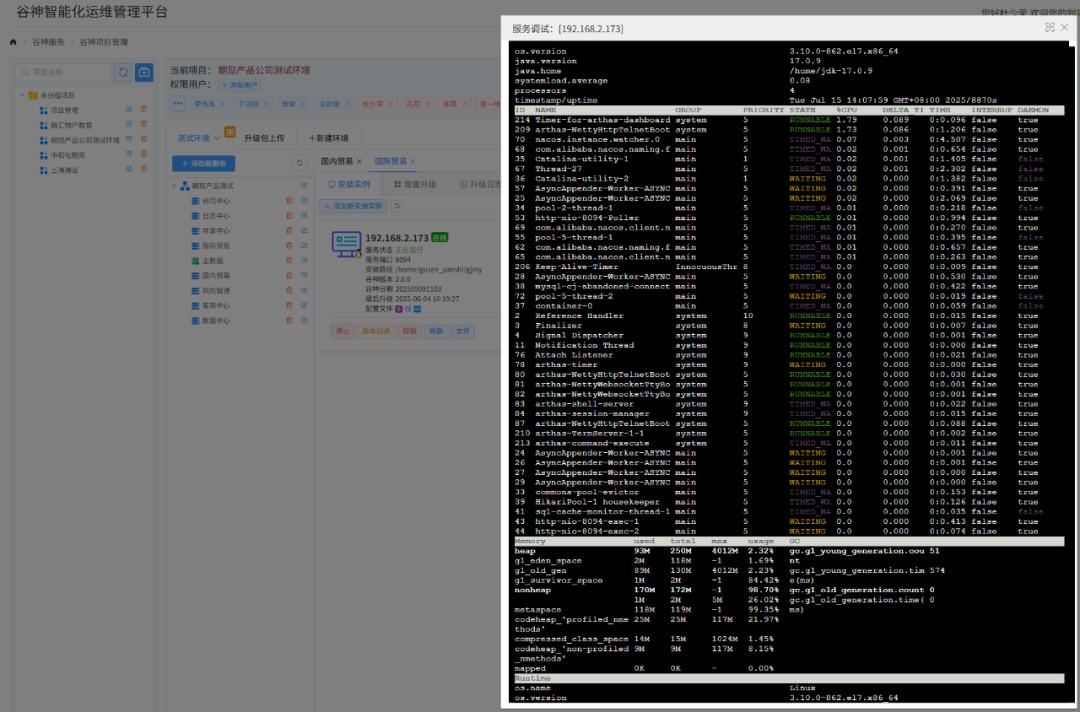
Task: Edit the 融汇物产数易 project
Action: (129, 125)
